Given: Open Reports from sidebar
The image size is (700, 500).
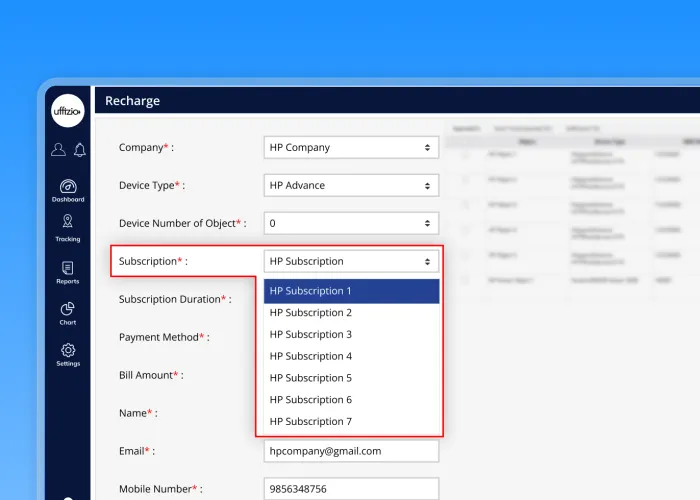Looking at the screenshot, I should 68,272.
